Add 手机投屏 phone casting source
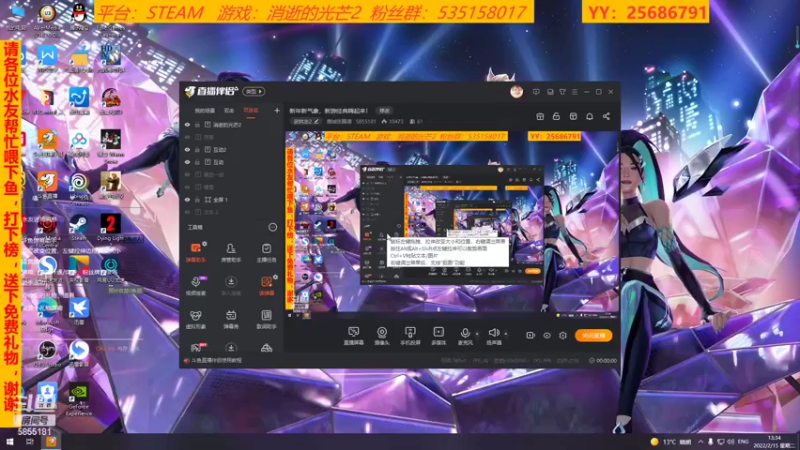 (x=410, y=336)
